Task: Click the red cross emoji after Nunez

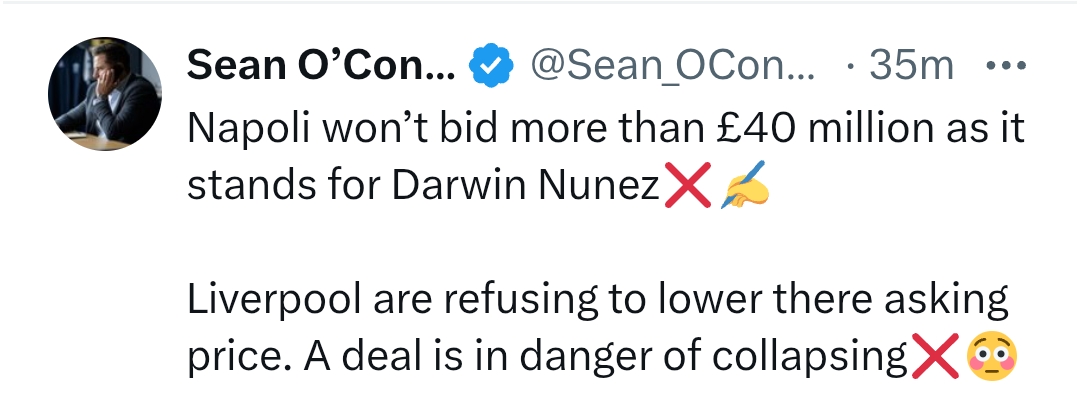Action: 687,187
